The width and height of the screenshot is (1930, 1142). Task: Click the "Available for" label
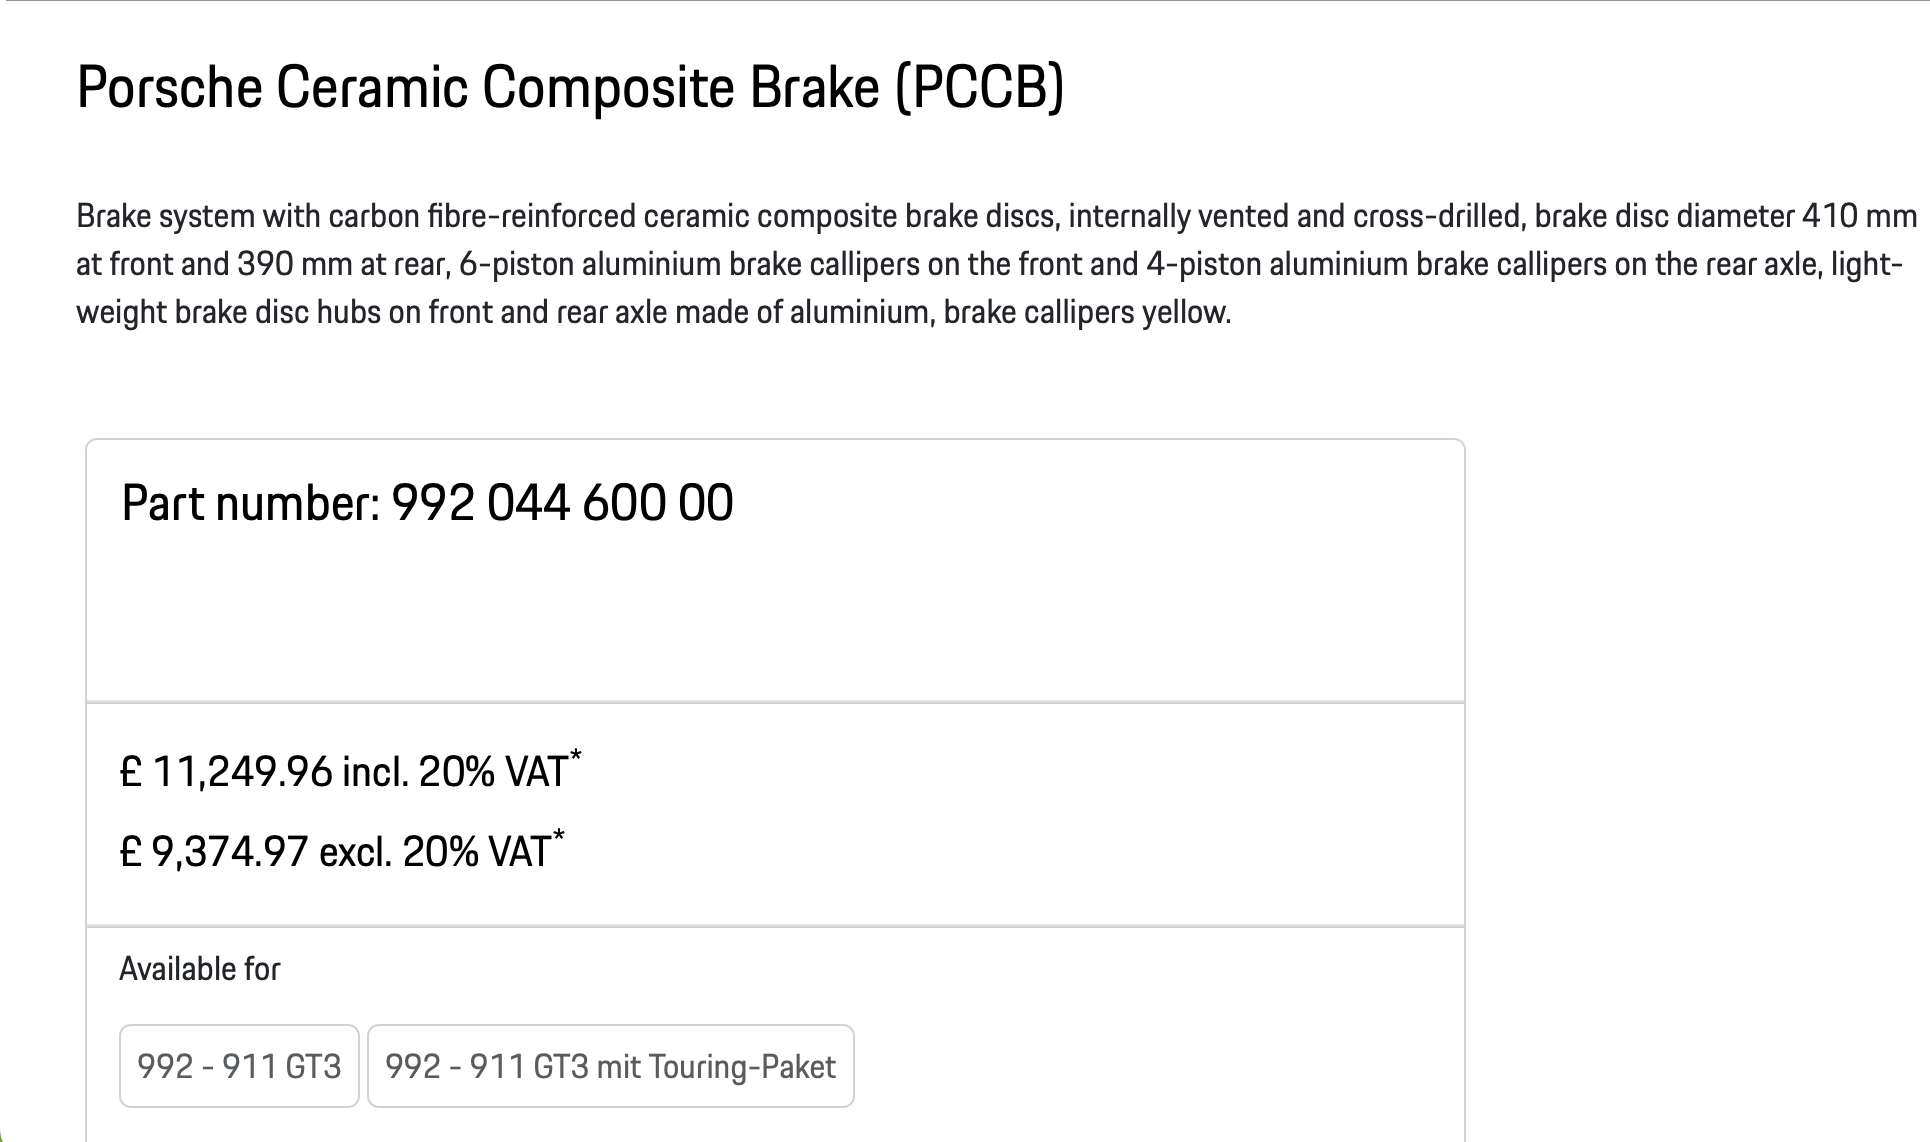click(x=200, y=969)
